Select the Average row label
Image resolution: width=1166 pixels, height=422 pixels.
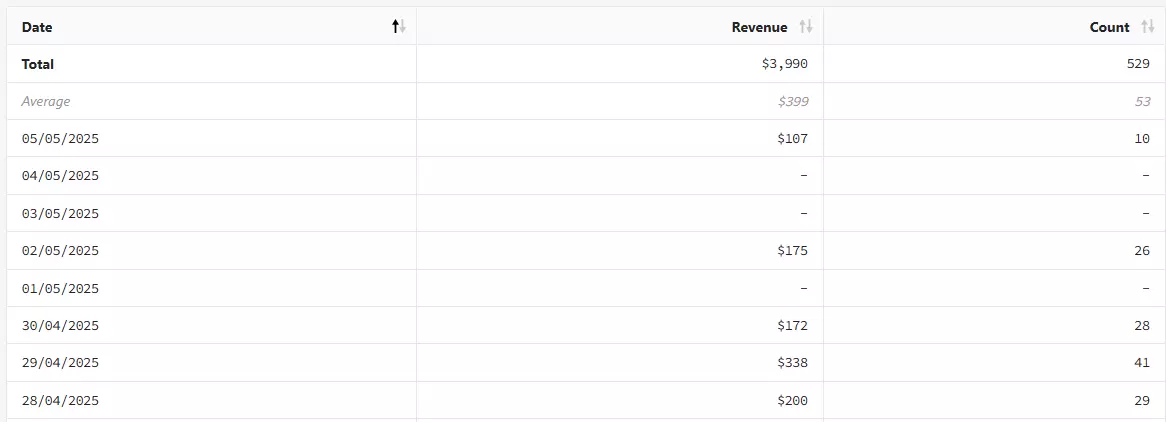coord(45,101)
